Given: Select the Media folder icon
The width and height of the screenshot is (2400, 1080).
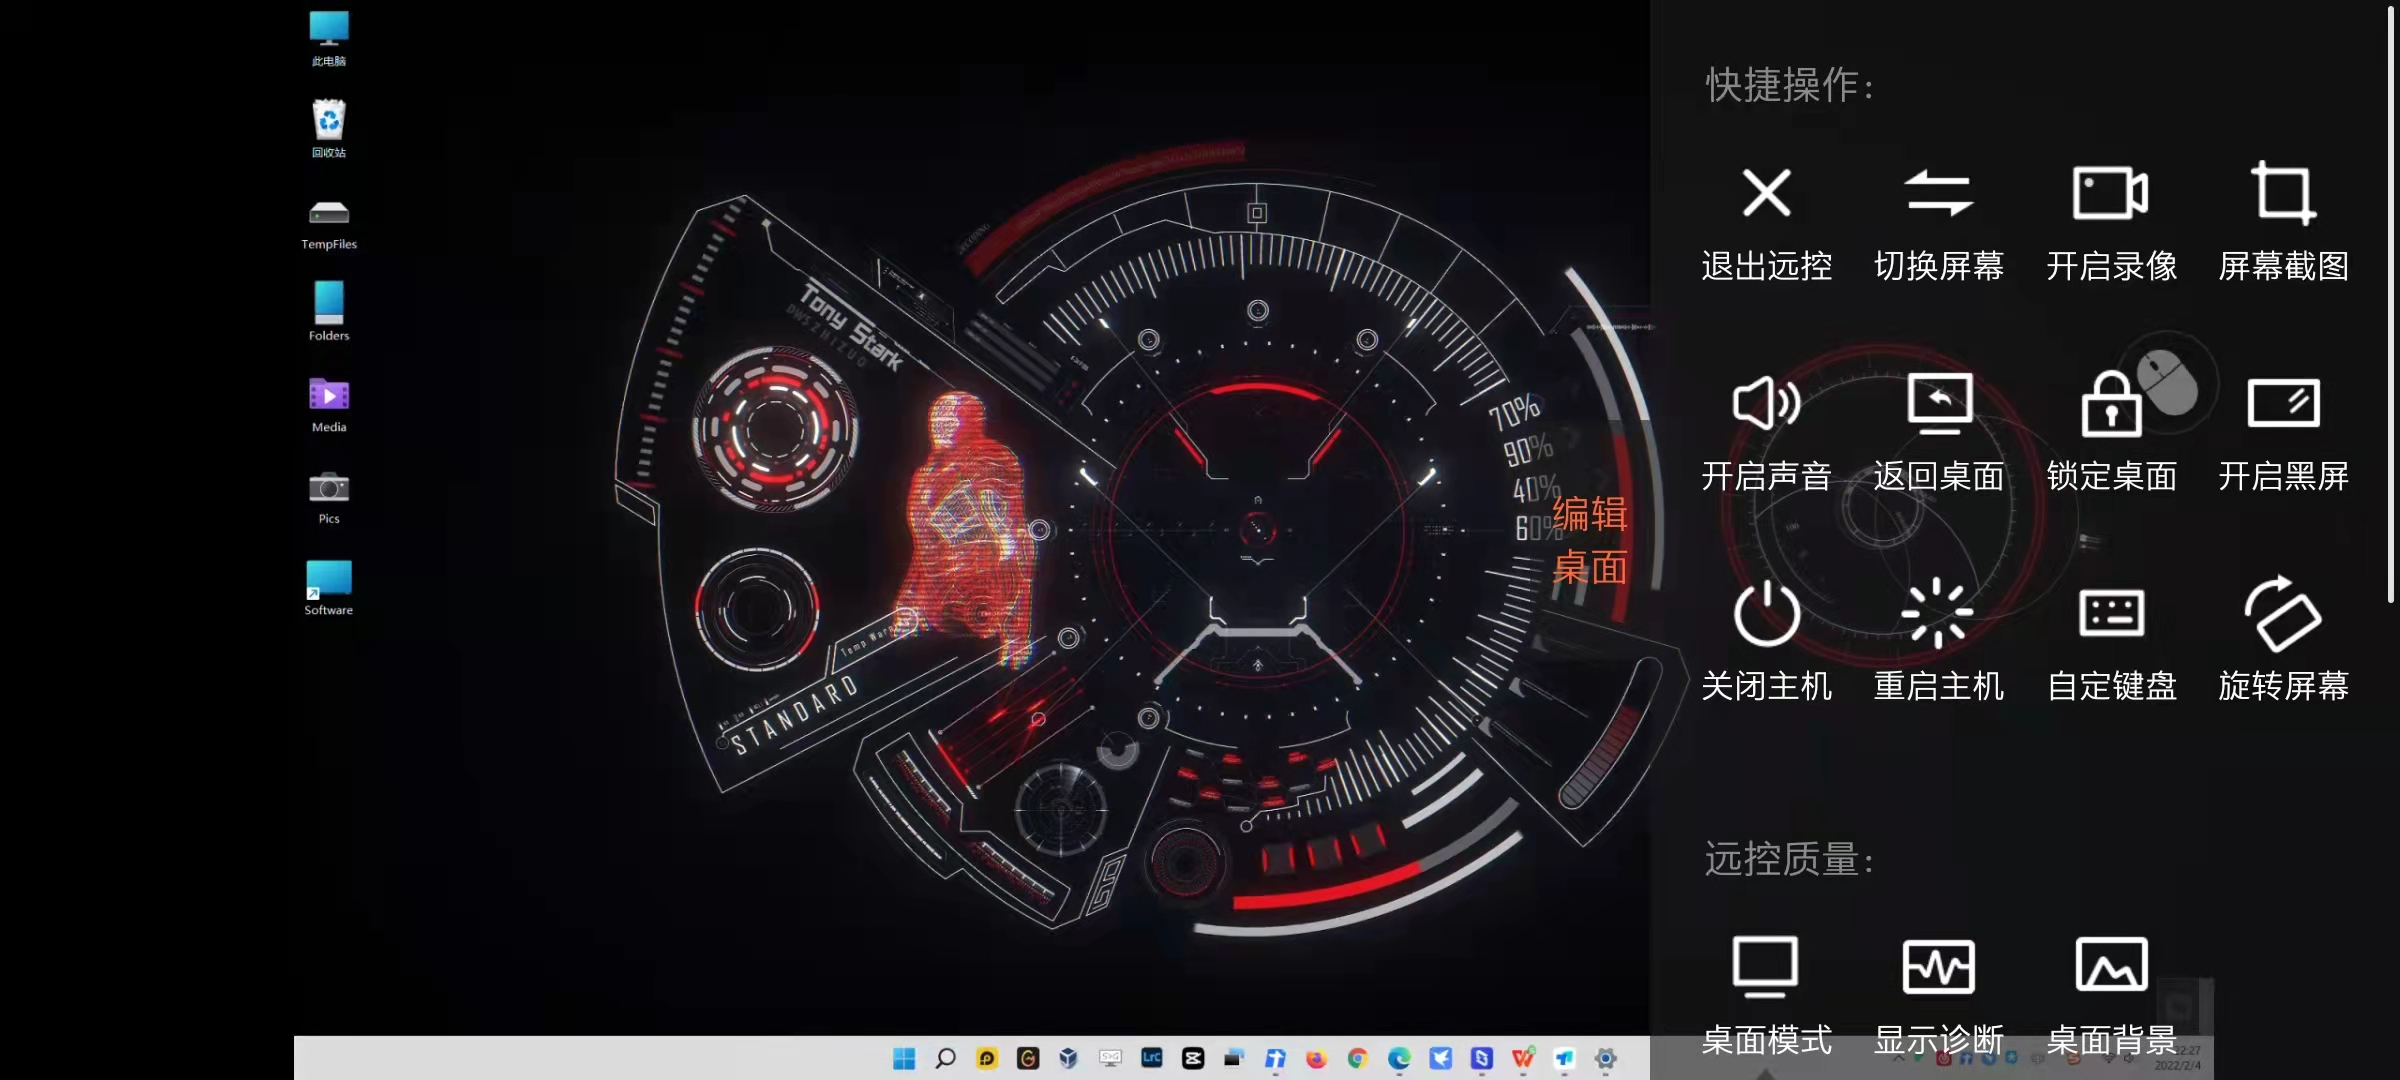Looking at the screenshot, I should pos(329,404).
